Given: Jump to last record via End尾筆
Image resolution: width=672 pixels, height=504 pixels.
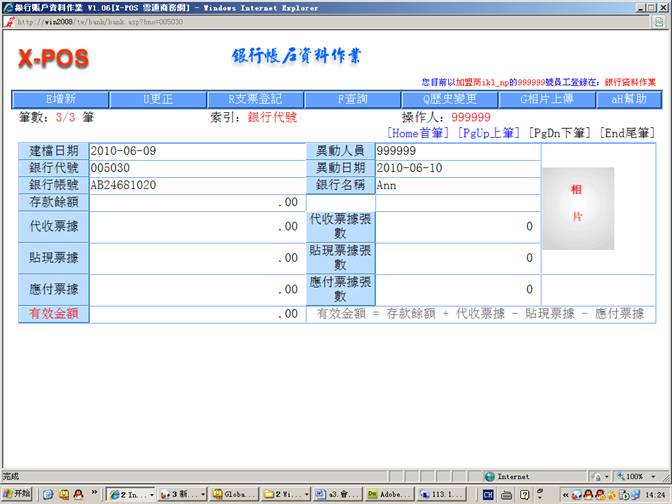Looking at the screenshot, I should [627, 133].
